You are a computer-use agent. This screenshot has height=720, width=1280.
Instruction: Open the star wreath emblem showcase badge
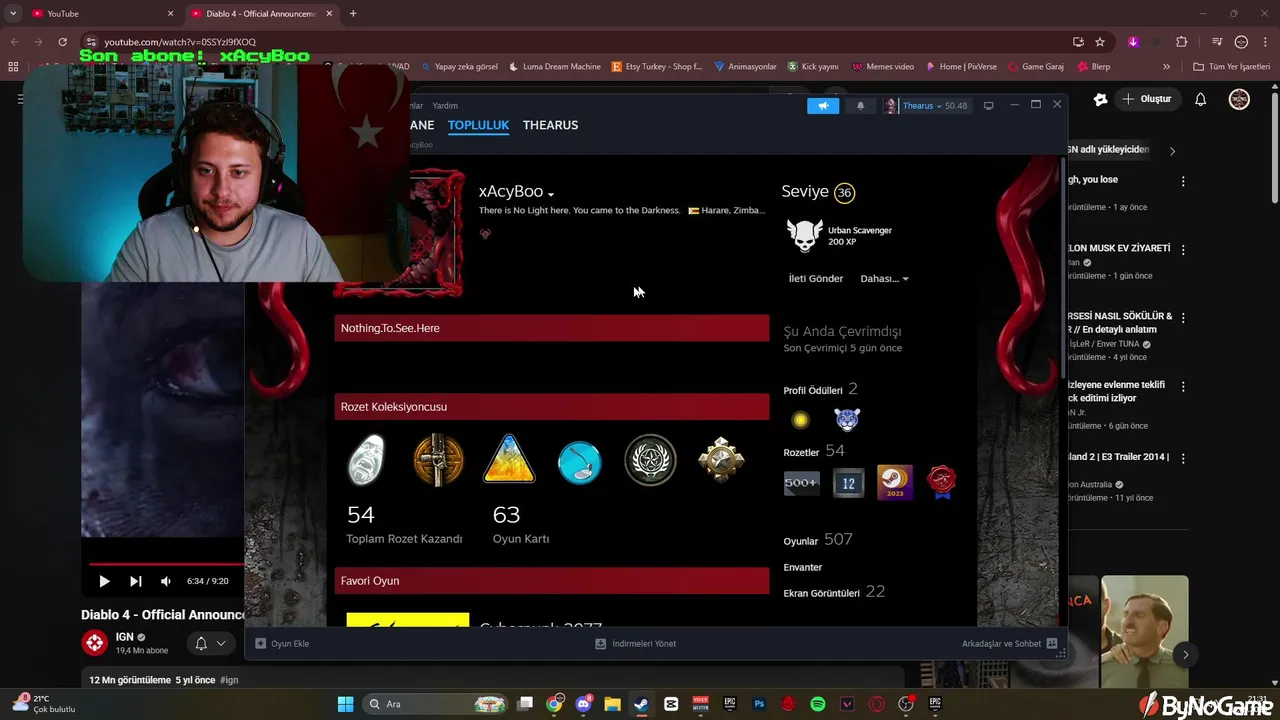coord(650,461)
